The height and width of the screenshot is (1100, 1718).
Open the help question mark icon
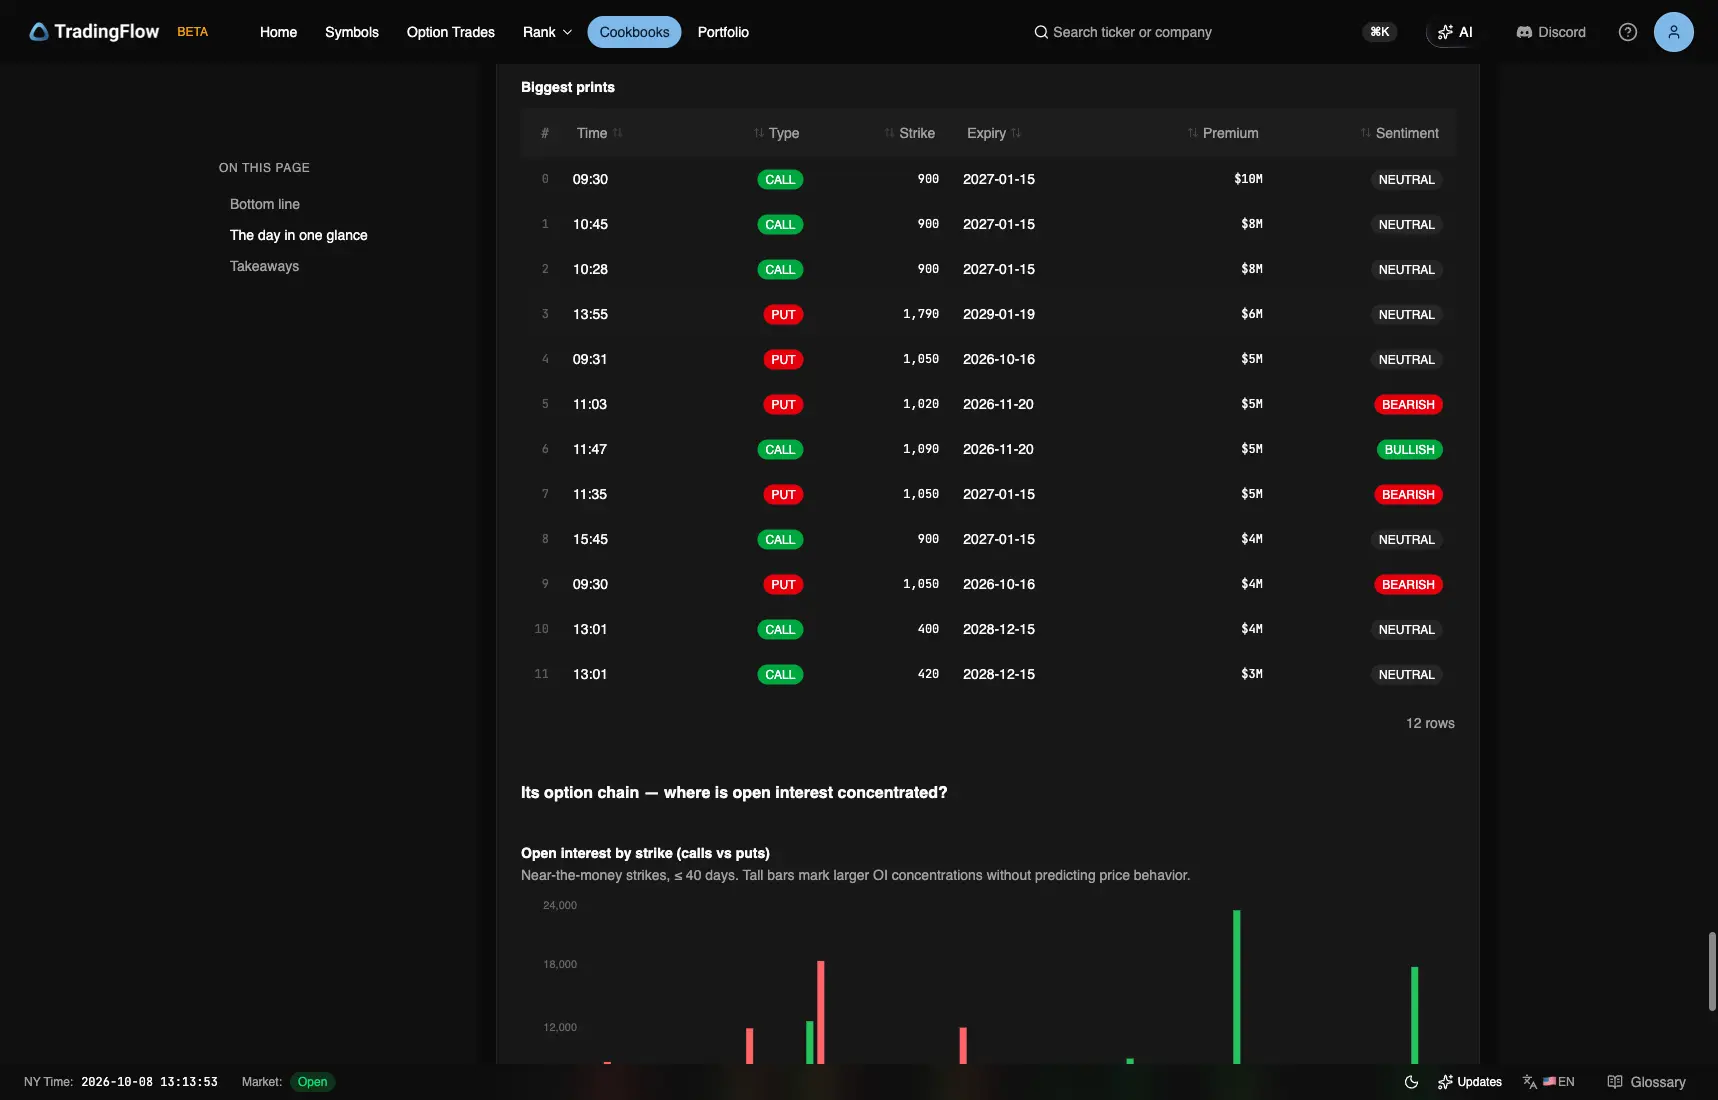(x=1628, y=32)
